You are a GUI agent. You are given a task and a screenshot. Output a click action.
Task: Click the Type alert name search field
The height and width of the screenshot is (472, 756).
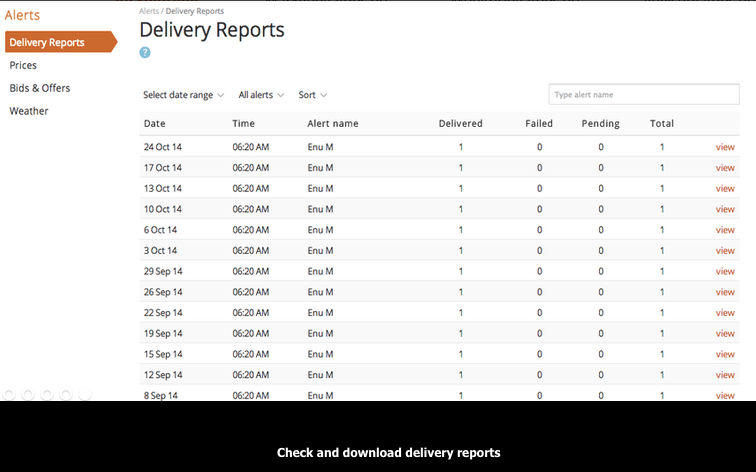644,94
